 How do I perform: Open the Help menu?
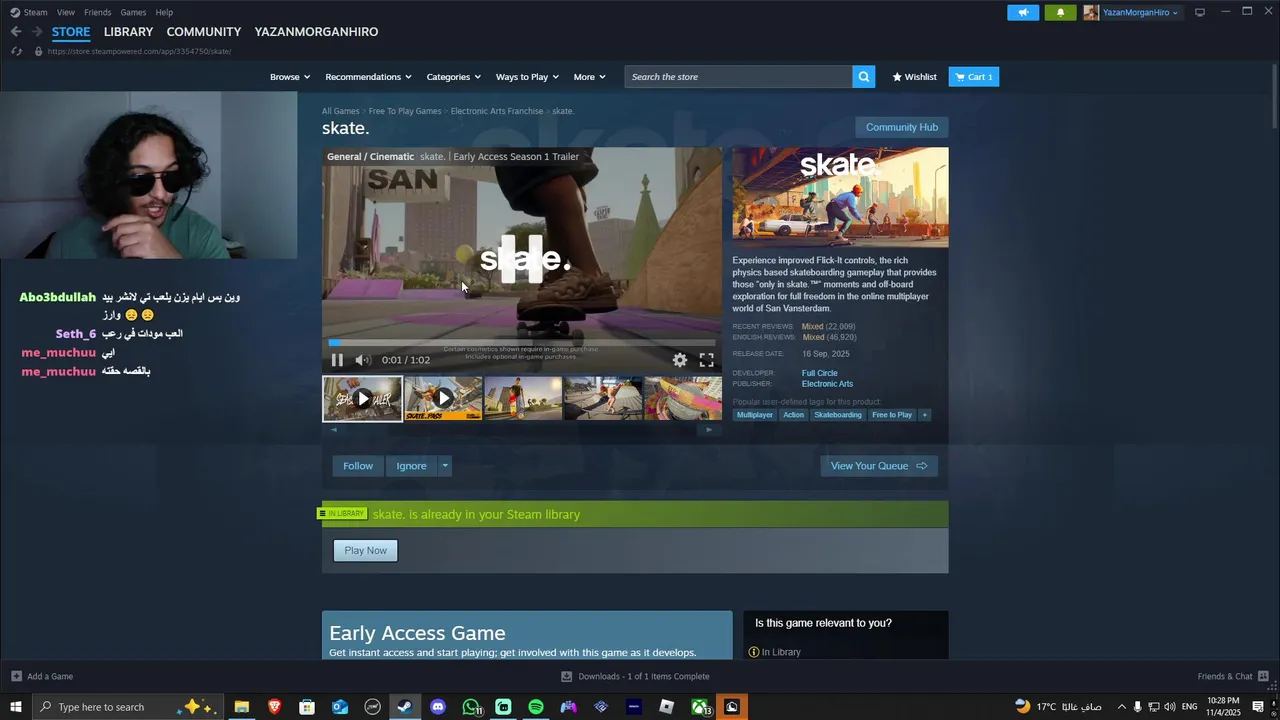point(164,12)
